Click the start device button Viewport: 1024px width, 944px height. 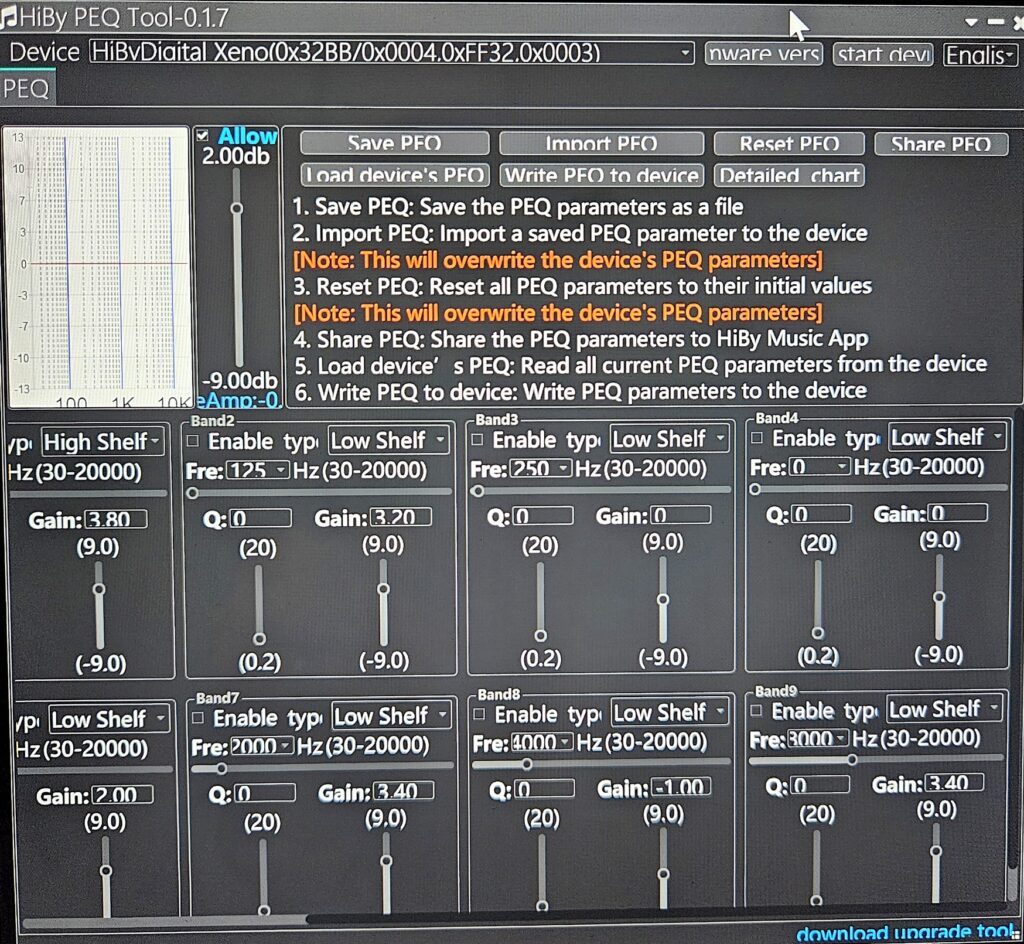click(884, 55)
